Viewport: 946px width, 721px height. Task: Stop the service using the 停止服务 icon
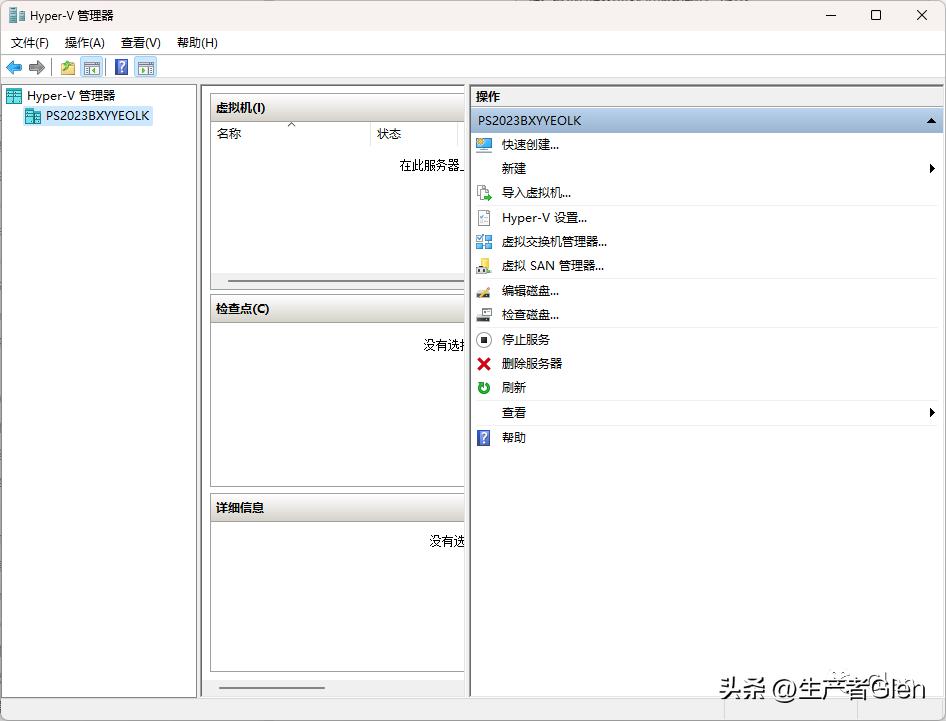click(x=484, y=339)
